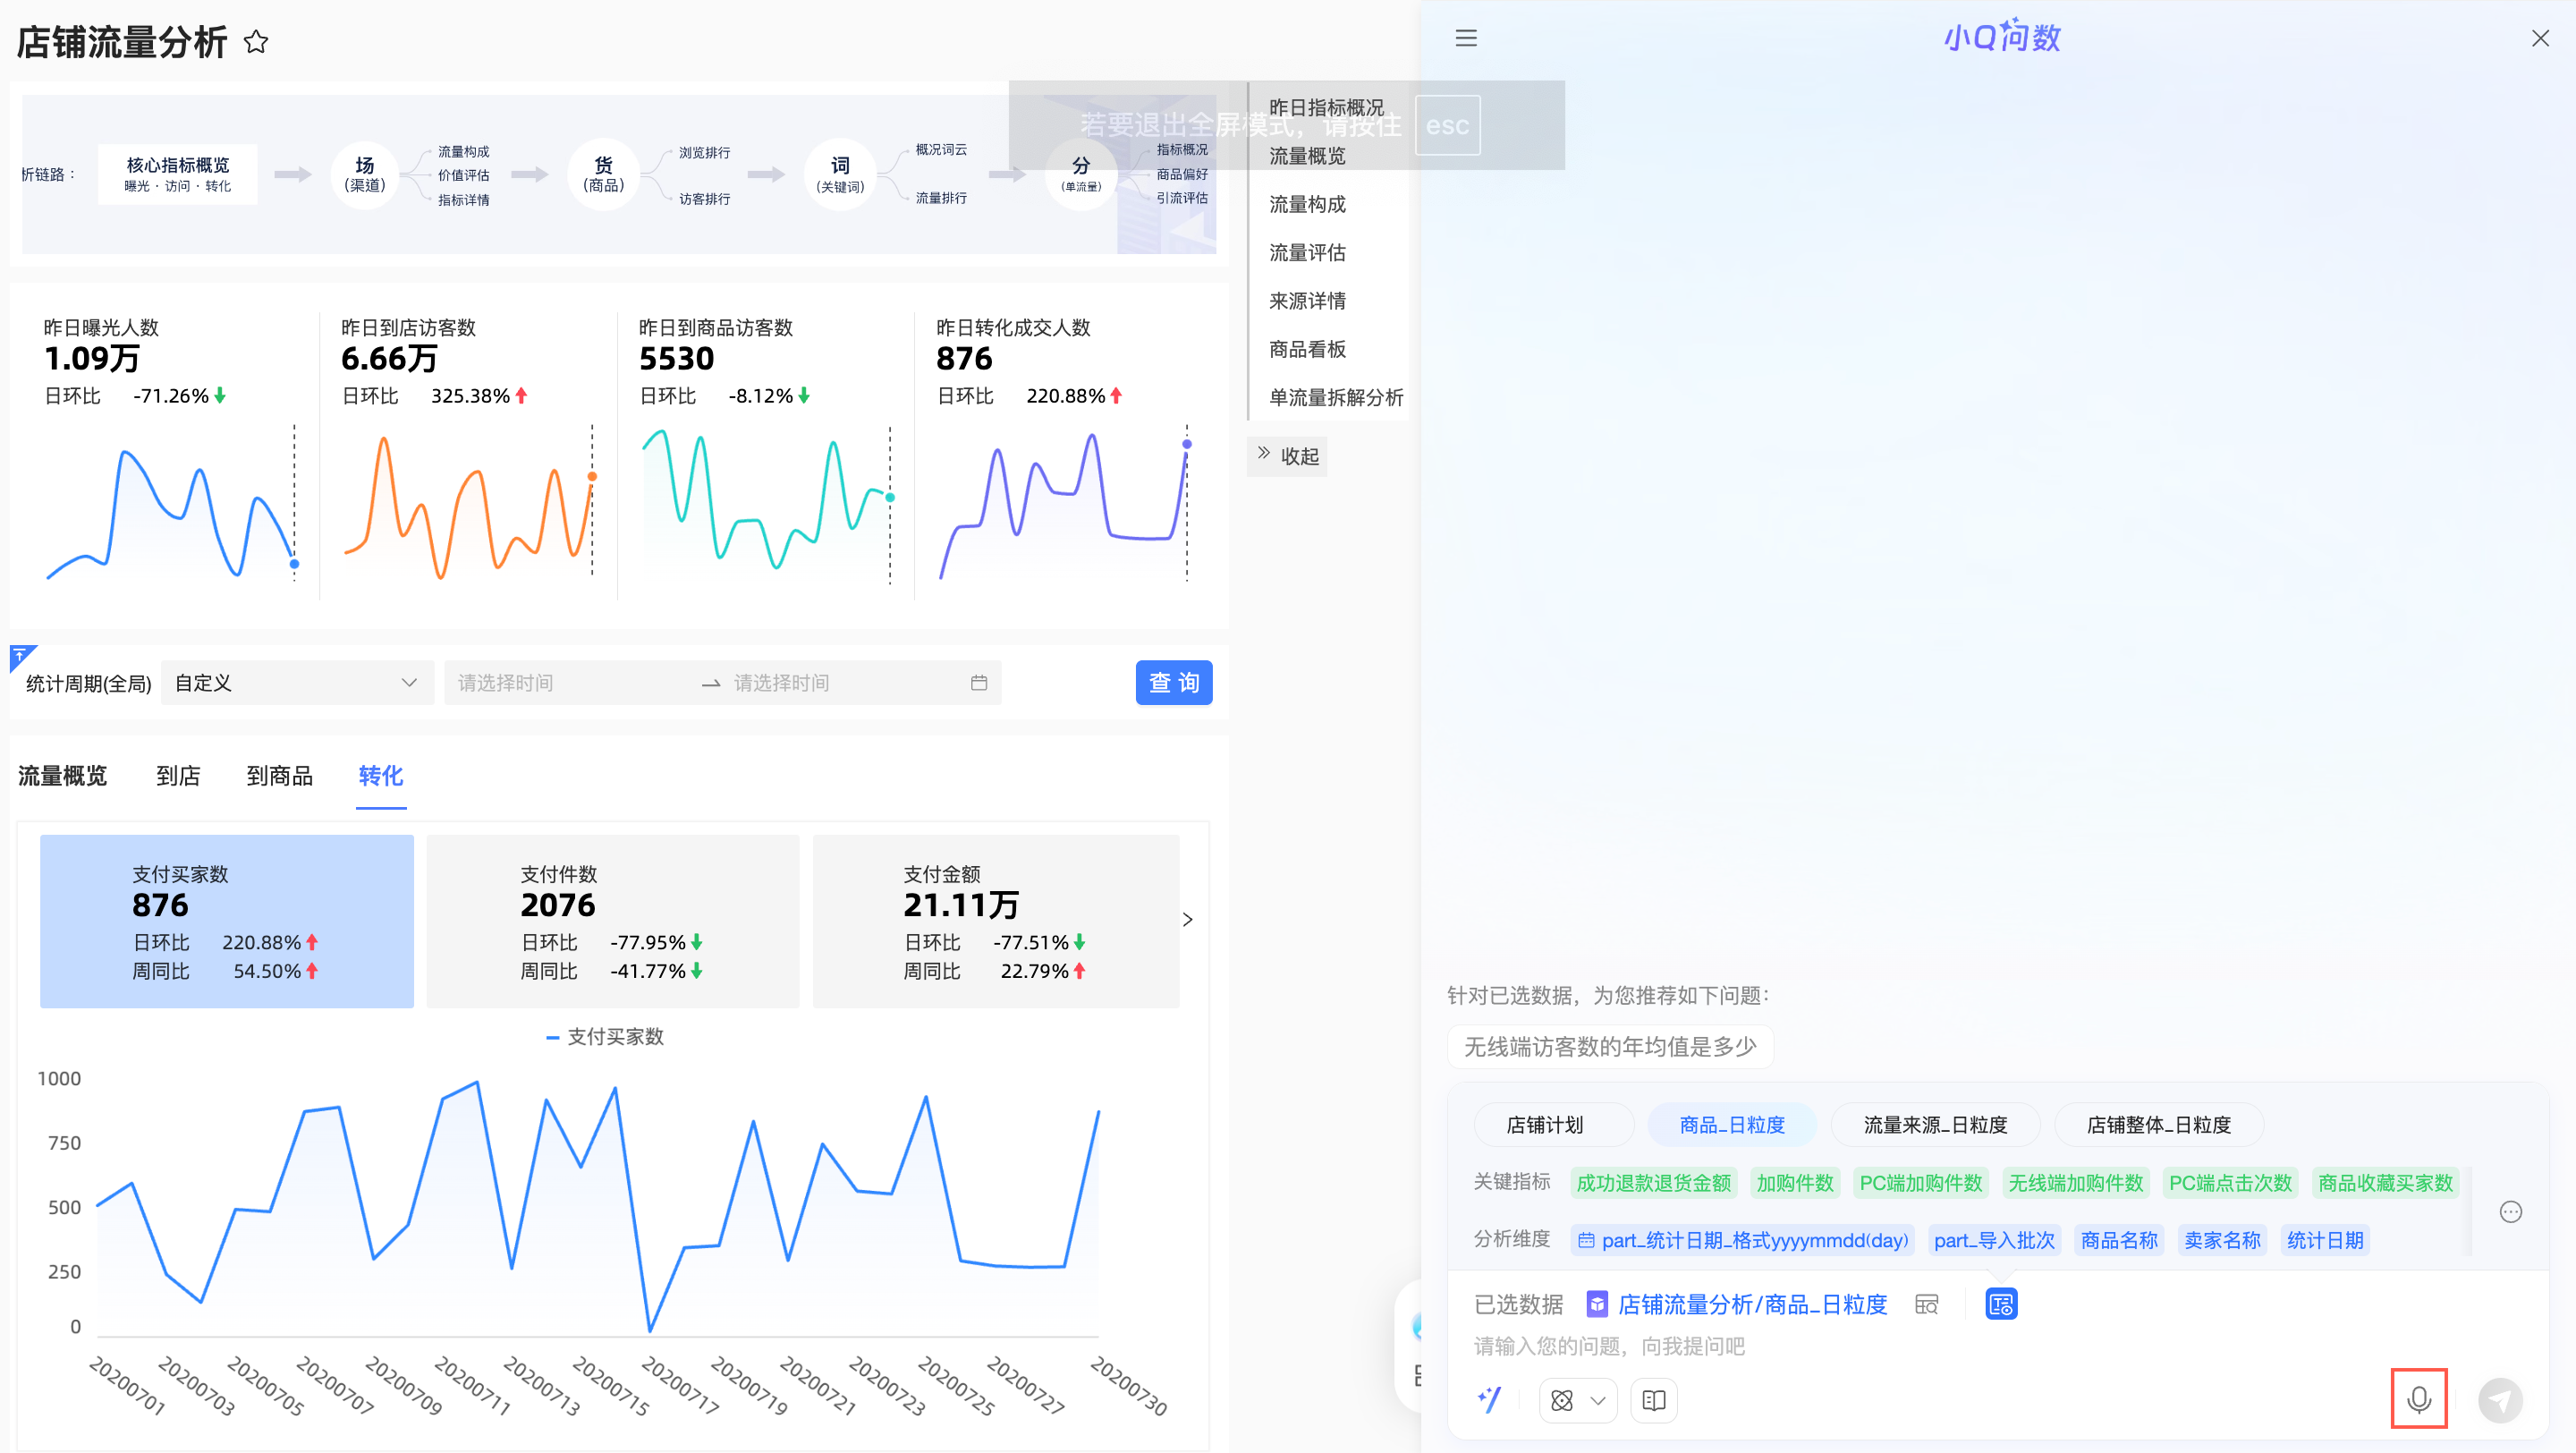Favorite the dashboard with the star icon

click(x=256, y=42)
